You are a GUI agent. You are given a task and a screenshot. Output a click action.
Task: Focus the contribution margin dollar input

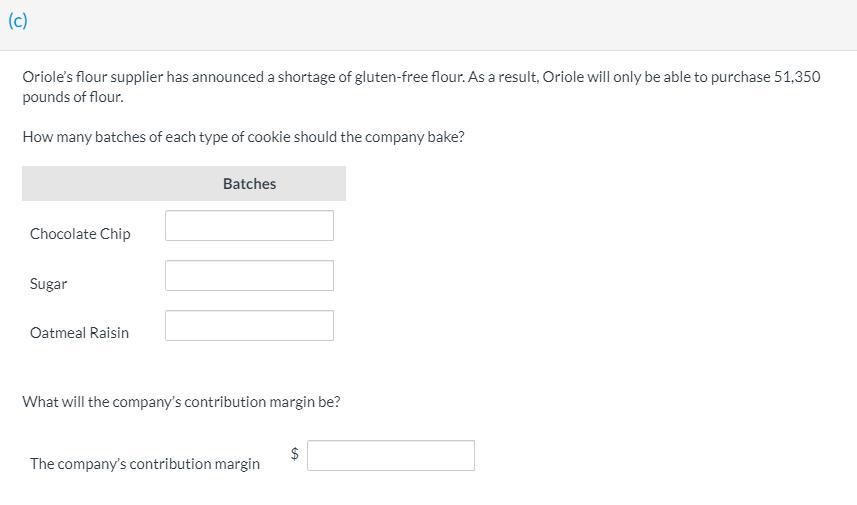(390, 456)
